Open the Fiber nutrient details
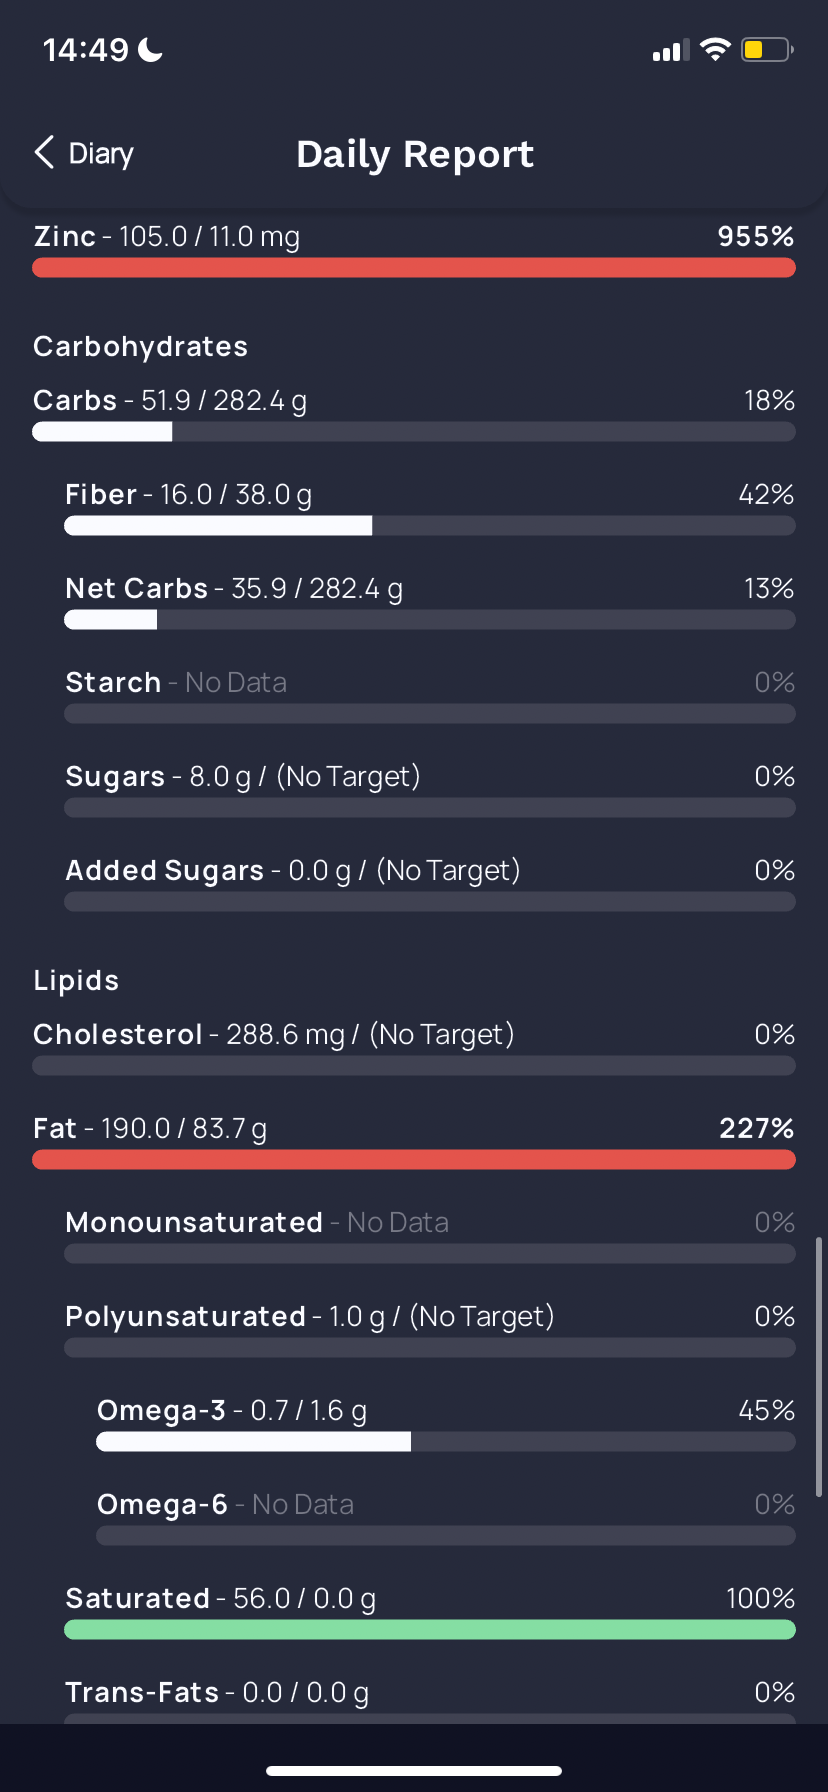The image size is (828, 1792). (430, 507)
